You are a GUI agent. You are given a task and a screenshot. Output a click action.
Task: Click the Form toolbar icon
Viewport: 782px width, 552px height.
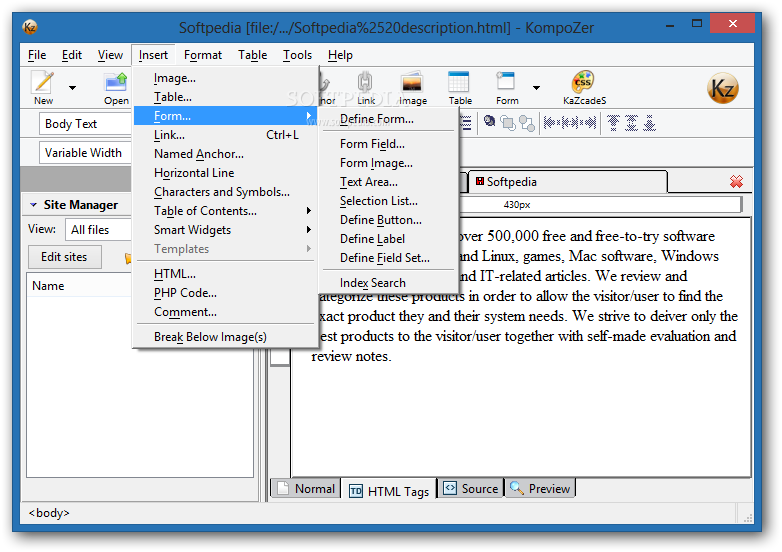[x=506, y=82]
